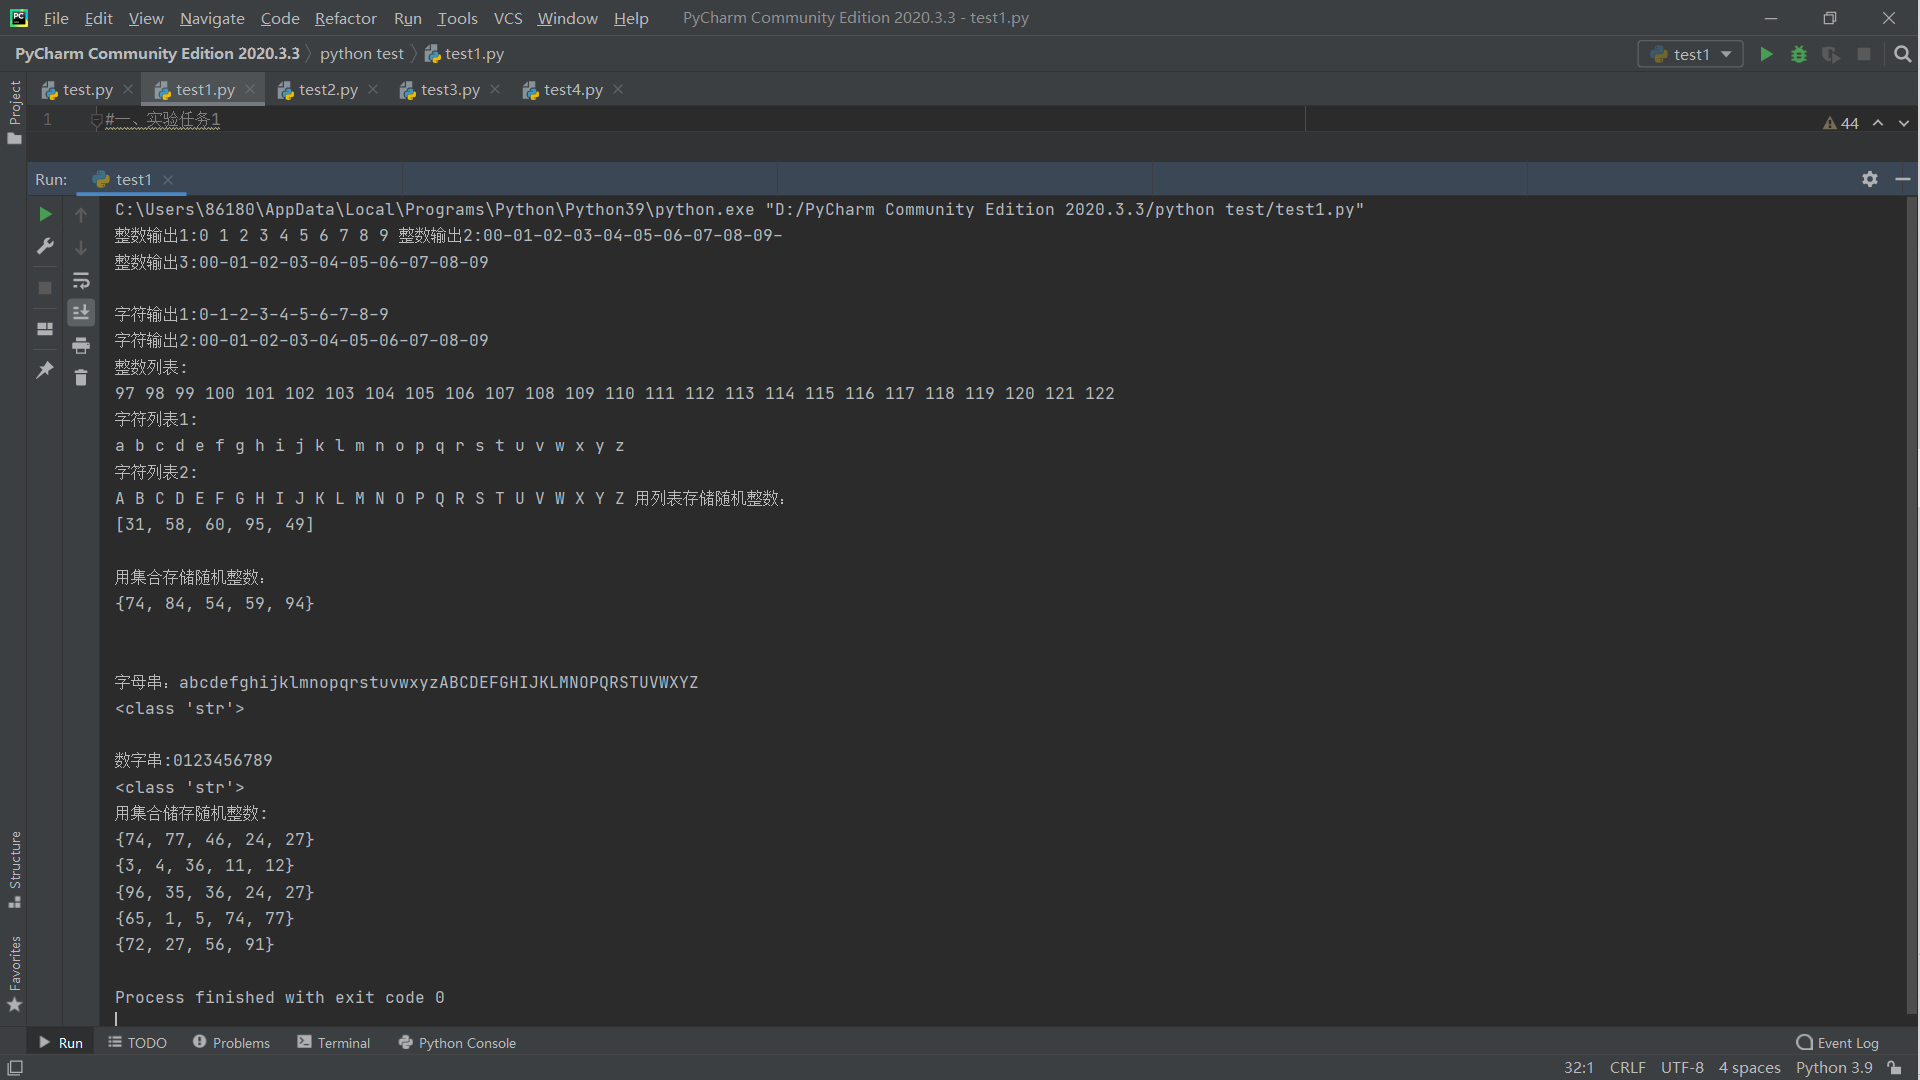This screenshot has height=1080, width=1920.
Task: Click the Pin Tab icon in Run panel
Action: (x=45, y=370)
